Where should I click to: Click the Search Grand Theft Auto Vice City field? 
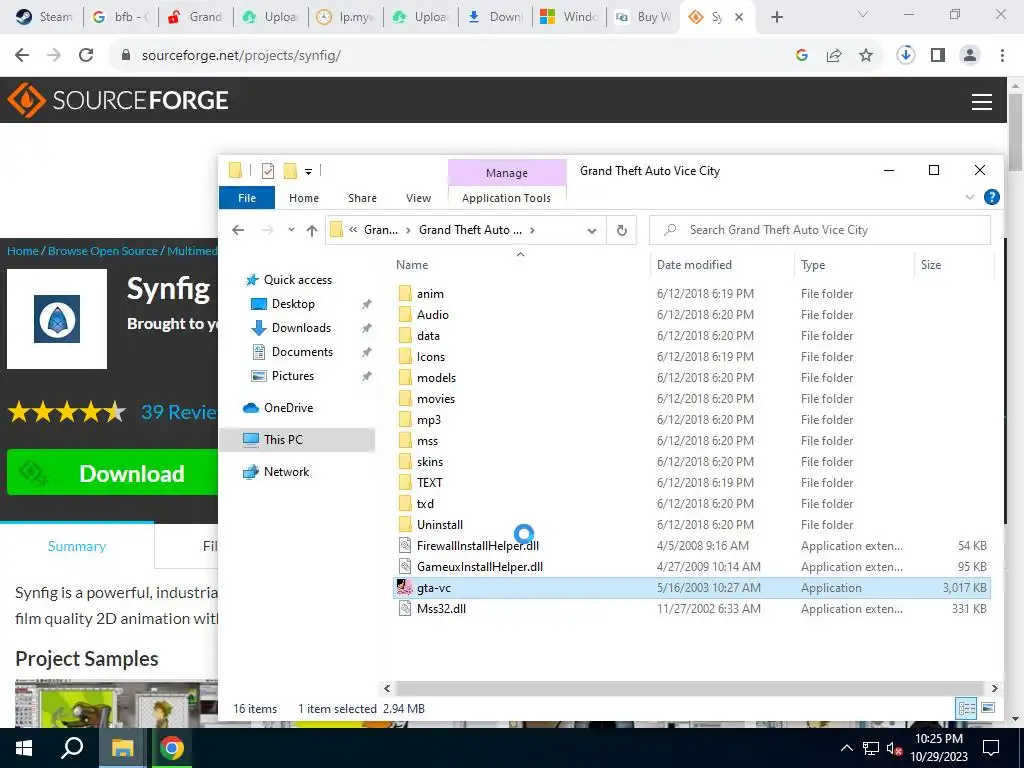[x=820, y=230]
